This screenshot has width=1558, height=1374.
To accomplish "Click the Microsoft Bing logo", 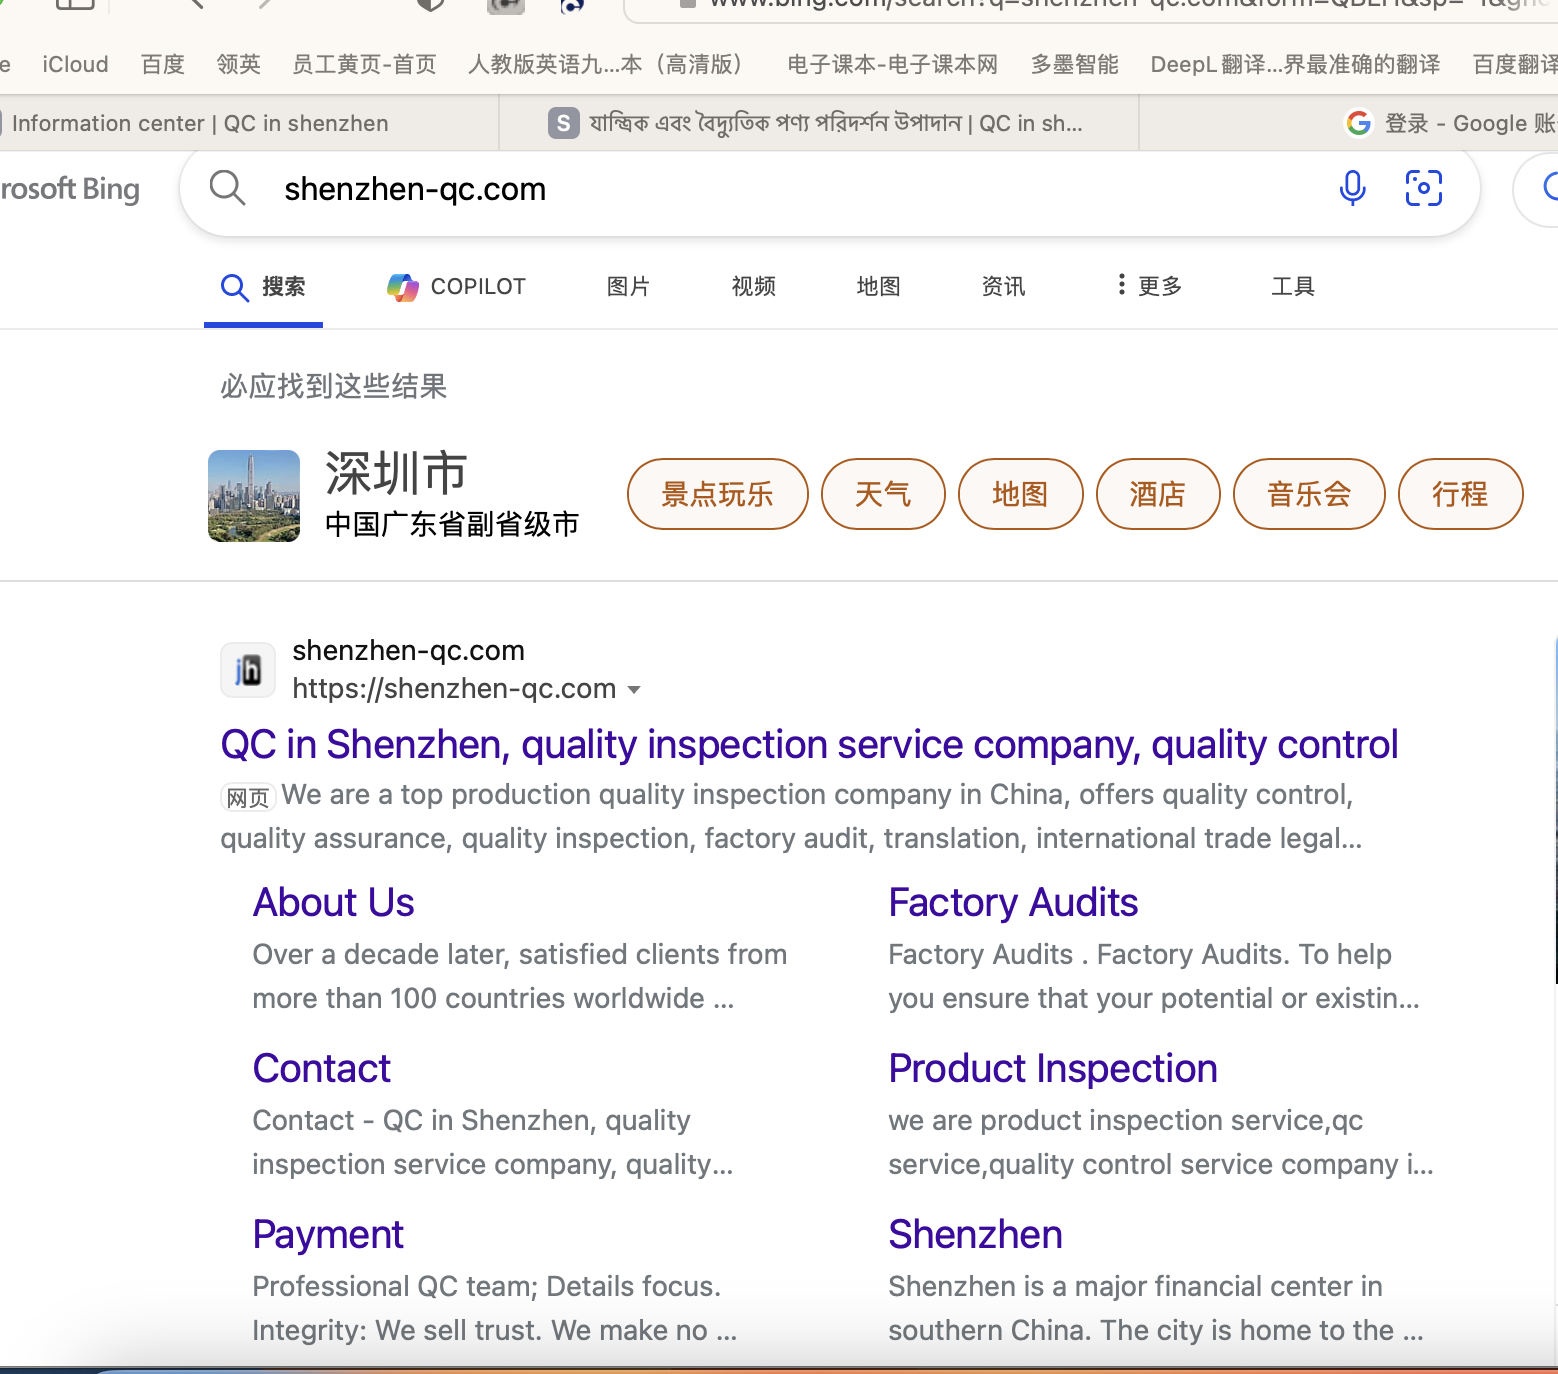I will tap(68, 189).
